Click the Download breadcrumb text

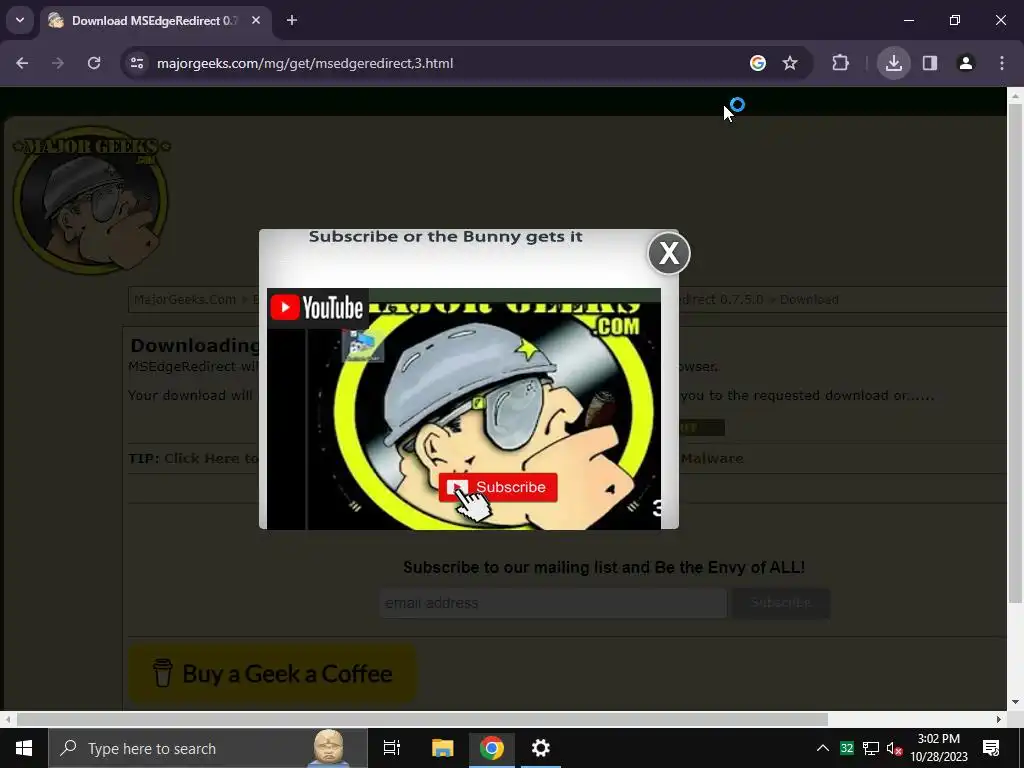point(809,300)
